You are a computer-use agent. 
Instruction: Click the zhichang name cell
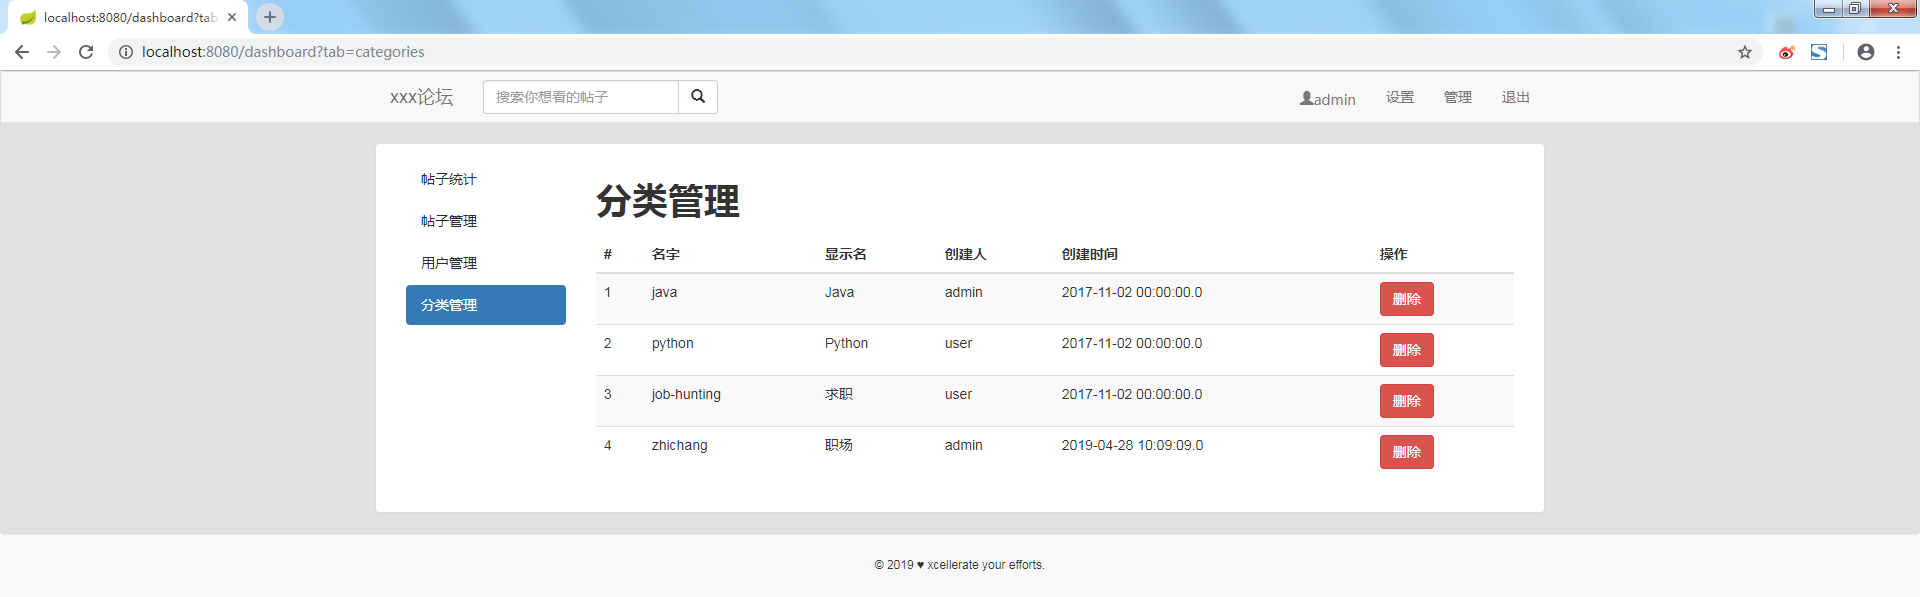point(679,446)
